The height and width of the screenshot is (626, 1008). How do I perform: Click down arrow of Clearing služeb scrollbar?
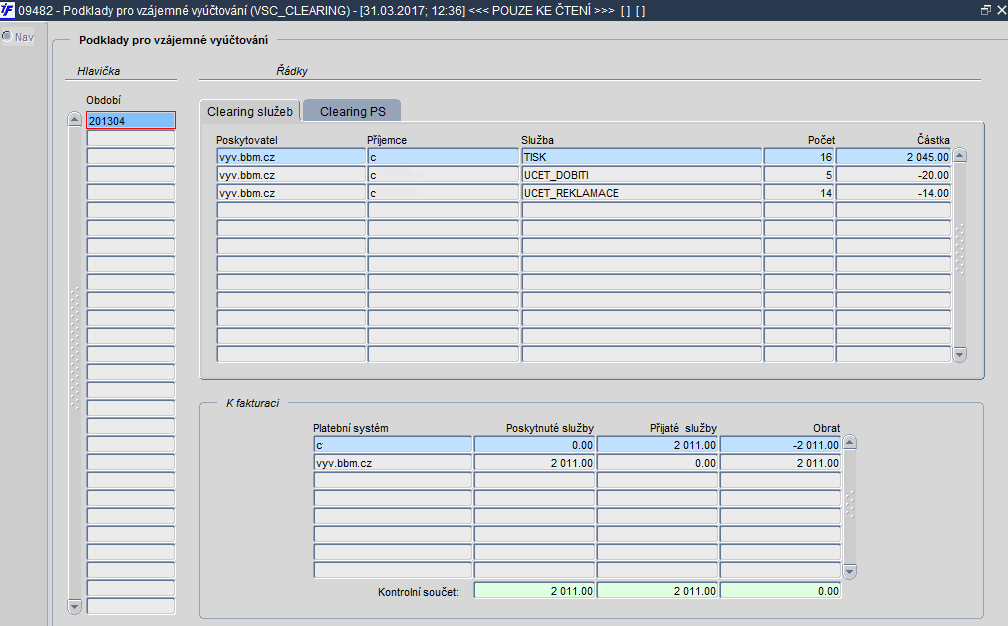960,355
